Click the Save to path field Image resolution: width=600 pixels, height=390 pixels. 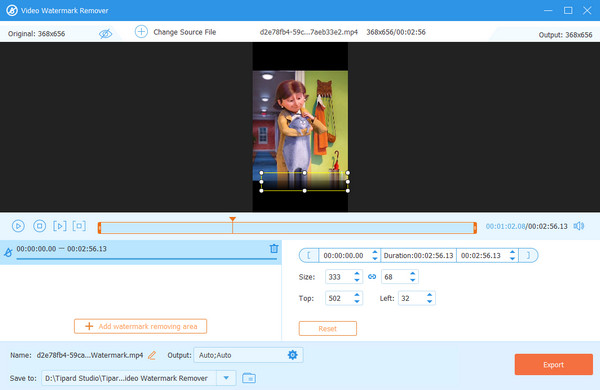click(129, 378)
